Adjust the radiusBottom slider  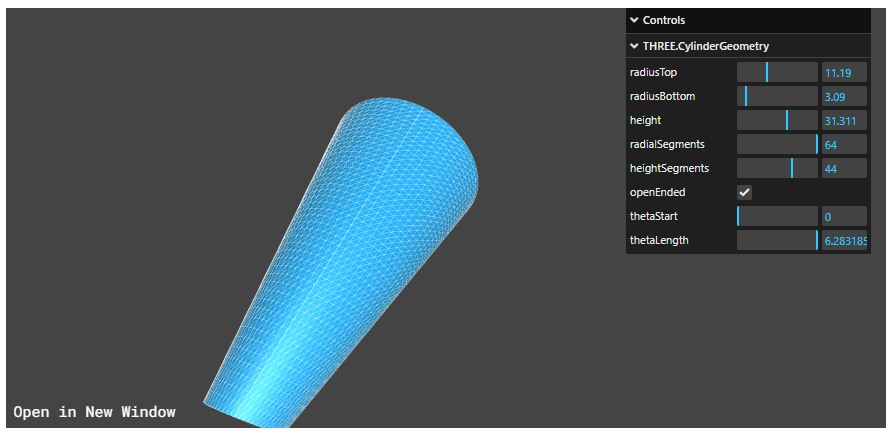pos(777,97)
